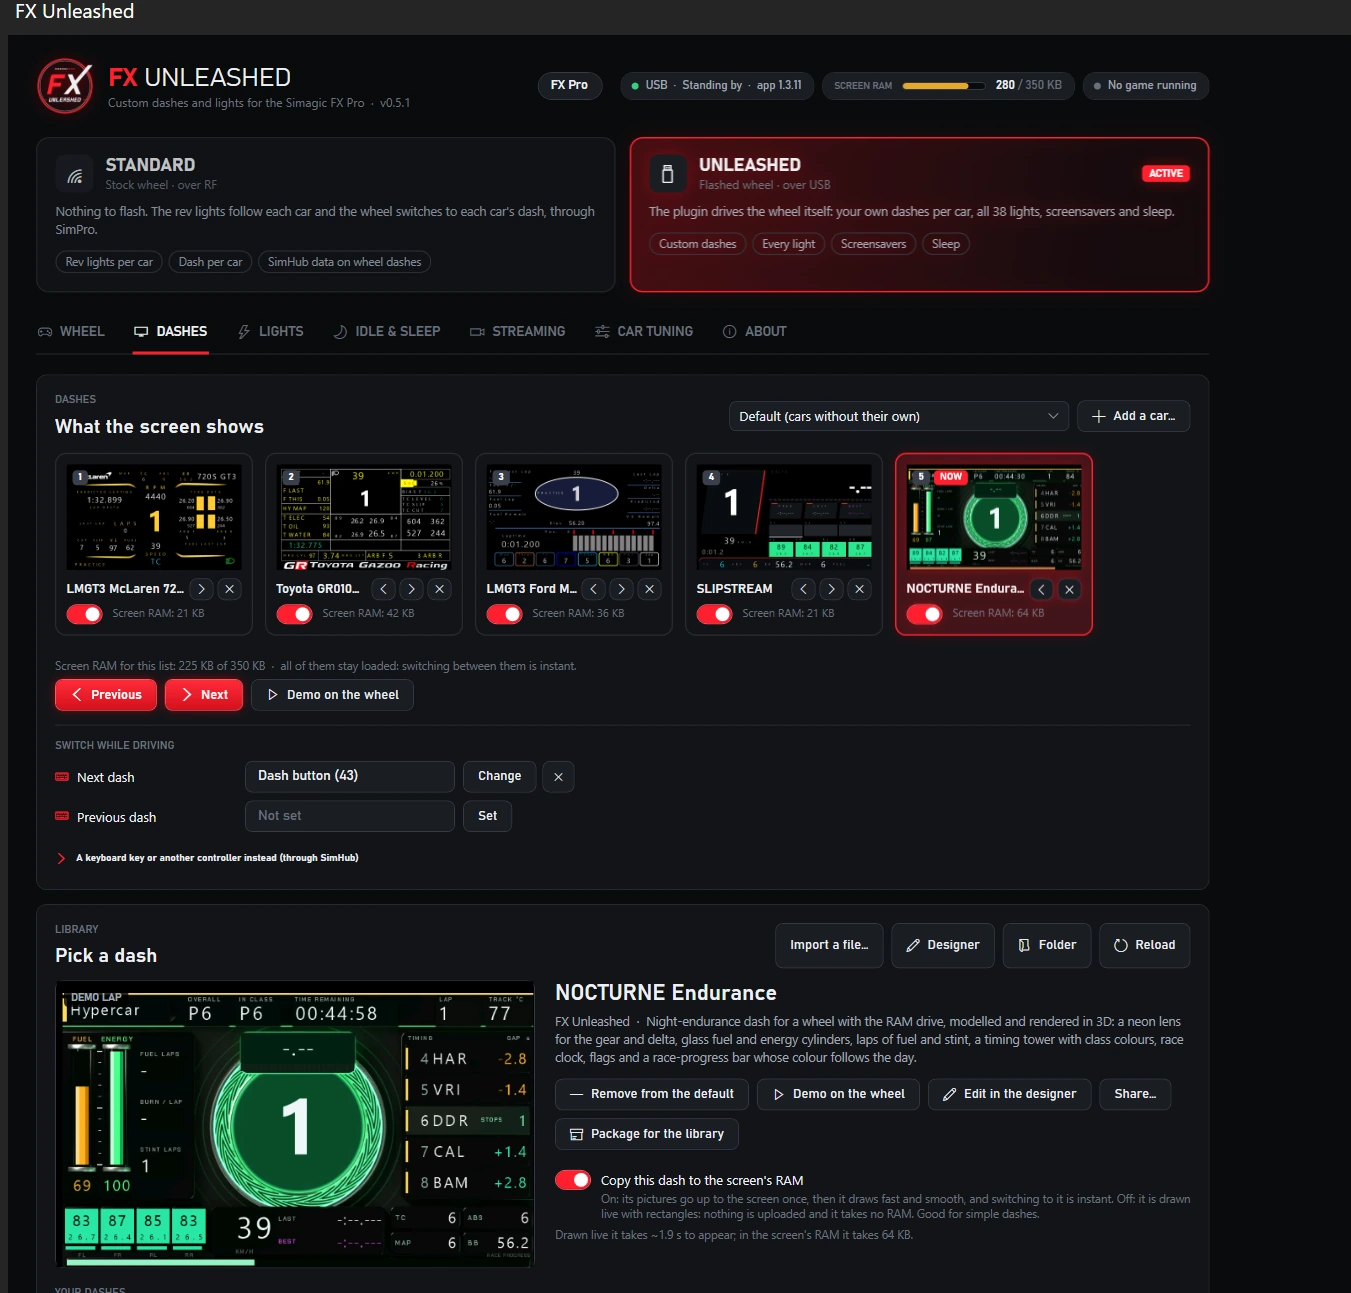Expand keyboard key or another controller option

(209, 858)
